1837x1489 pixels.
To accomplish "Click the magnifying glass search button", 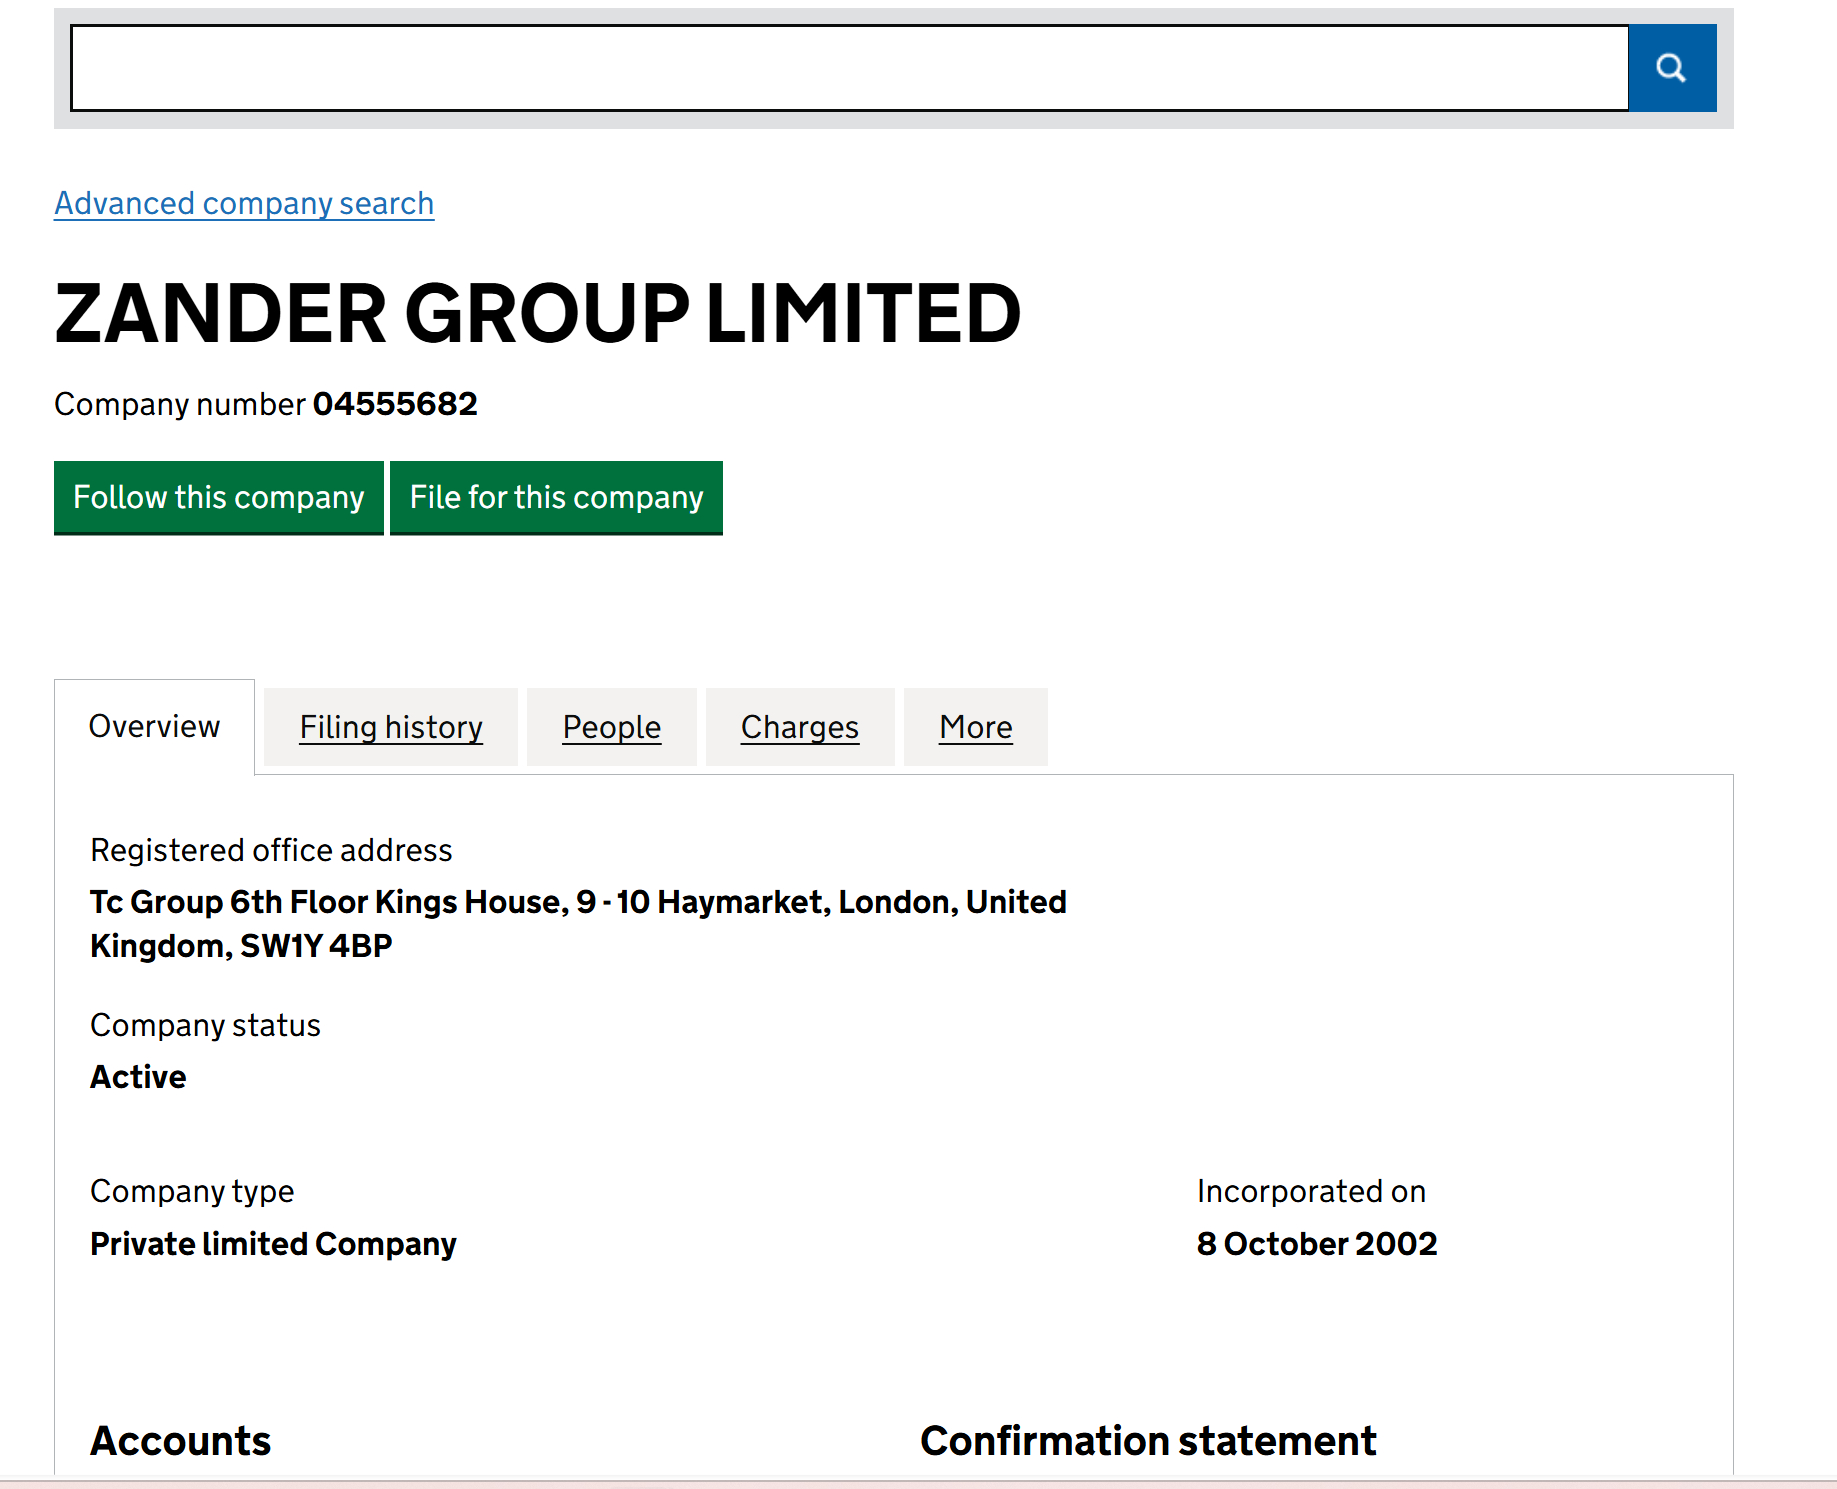I will (x=1671, y=68).
